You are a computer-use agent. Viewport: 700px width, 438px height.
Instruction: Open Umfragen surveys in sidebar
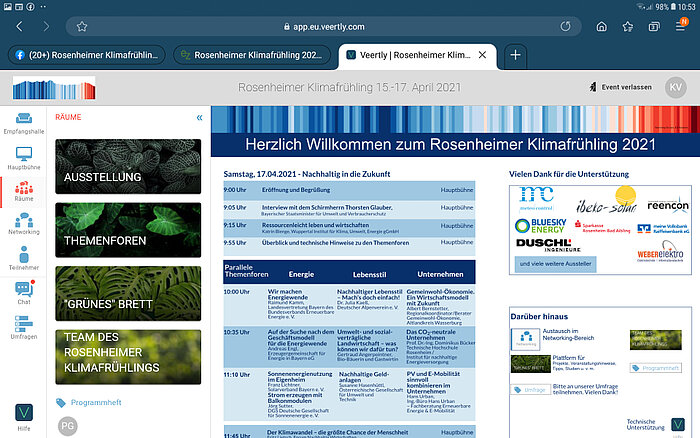(22, 326)
